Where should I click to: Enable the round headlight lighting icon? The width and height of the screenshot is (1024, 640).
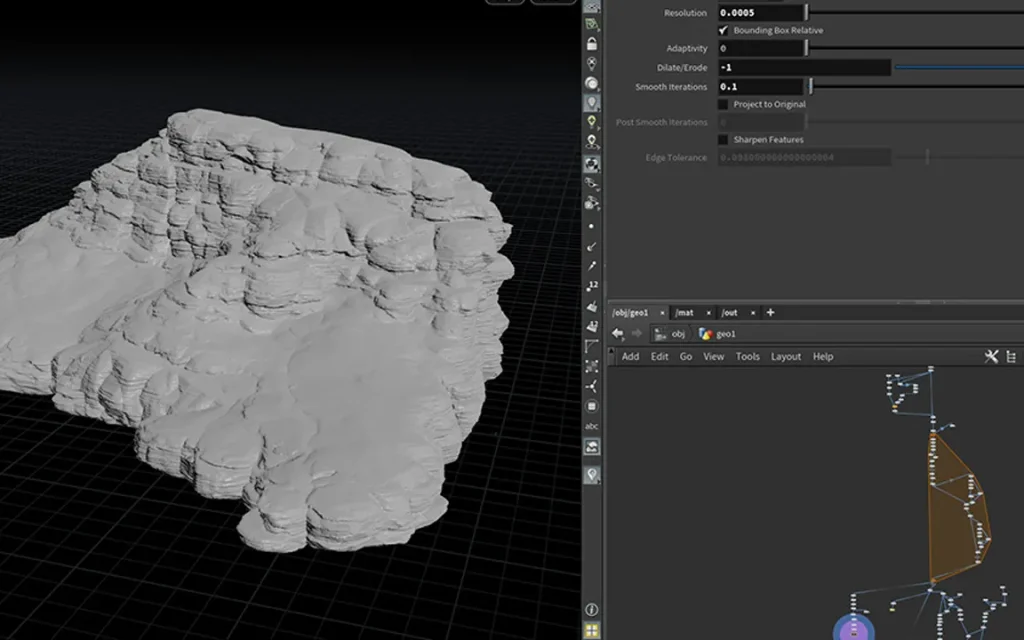(592, 83)
